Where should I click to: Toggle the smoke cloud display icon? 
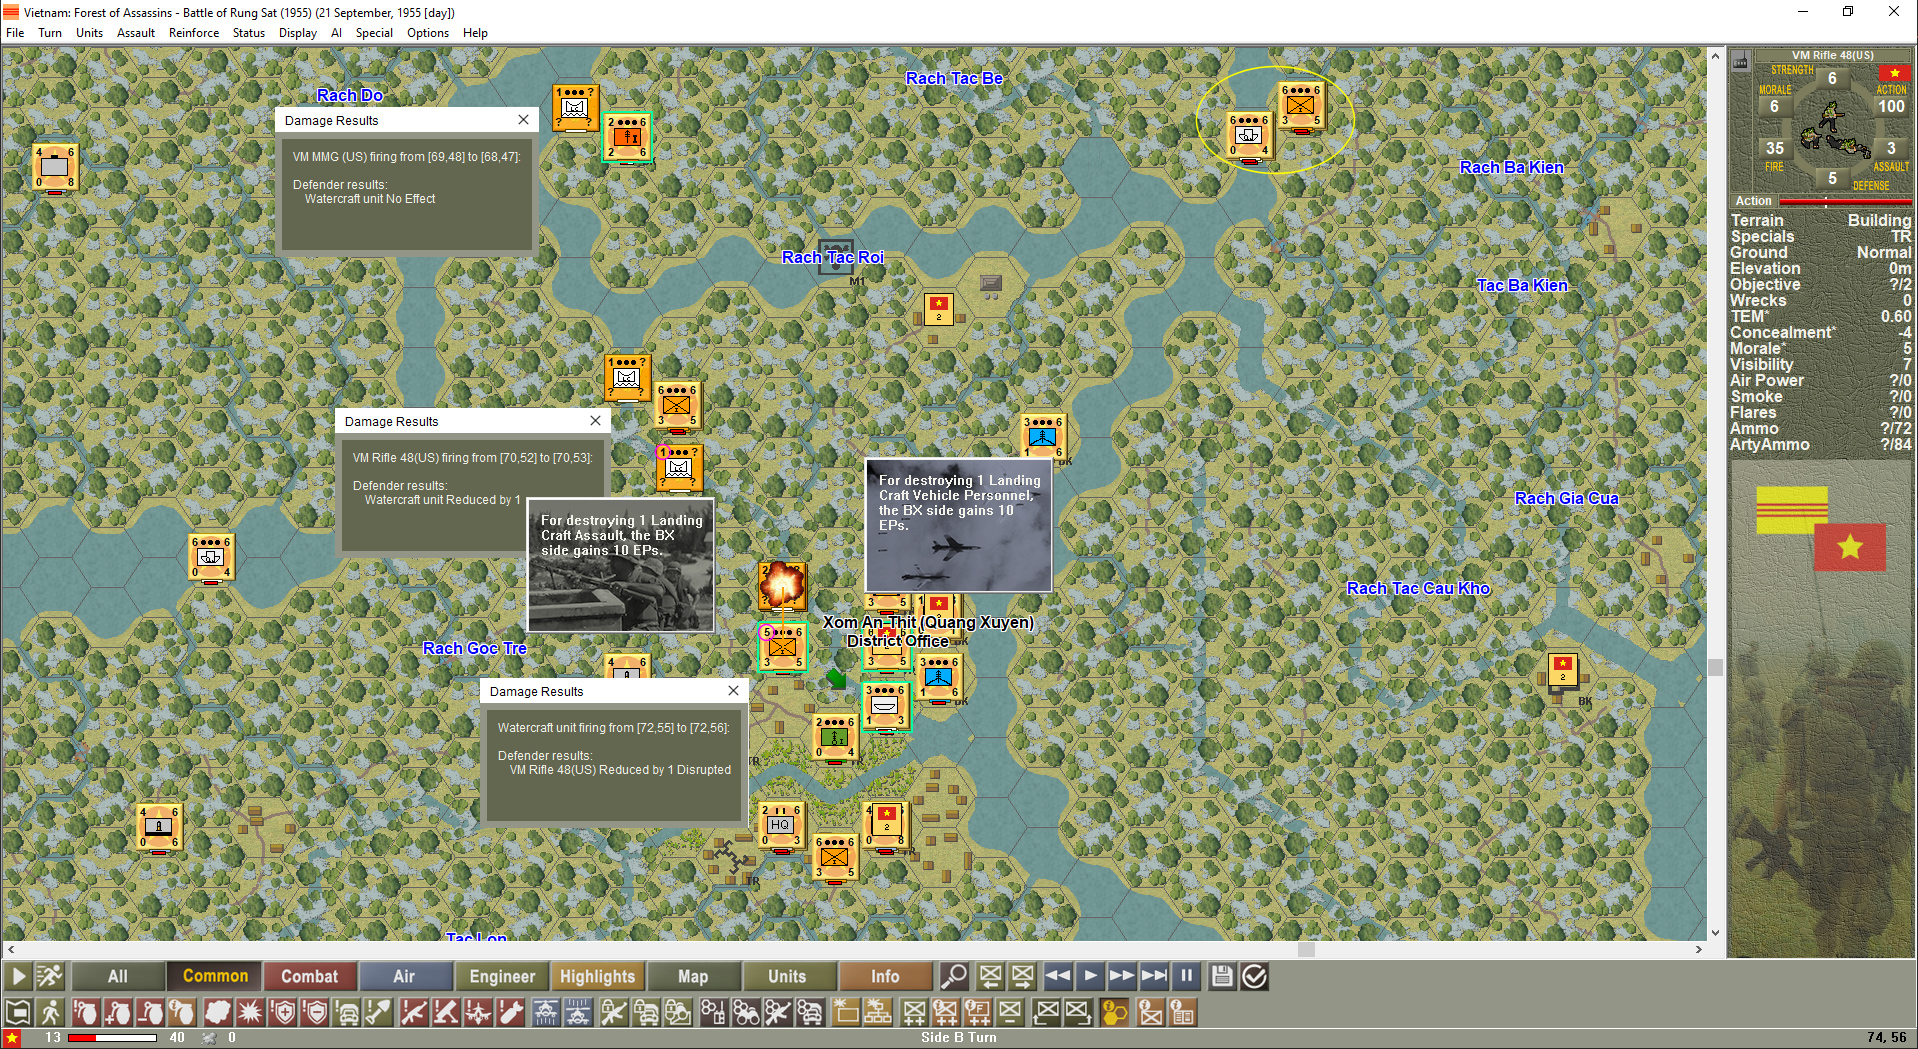pyautogui.click(x=216, y=1012)
